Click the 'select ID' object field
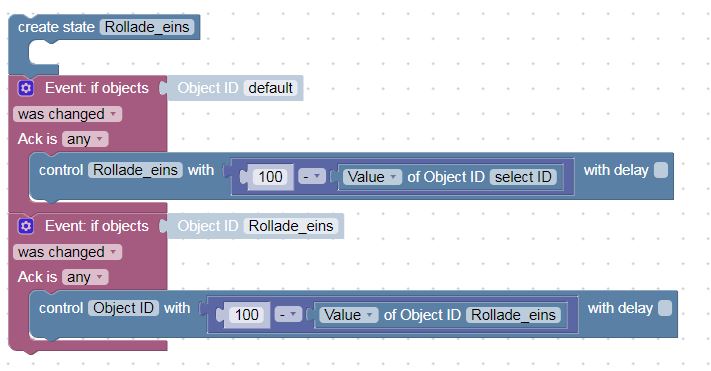711x371 pixels. coord(523,177)
